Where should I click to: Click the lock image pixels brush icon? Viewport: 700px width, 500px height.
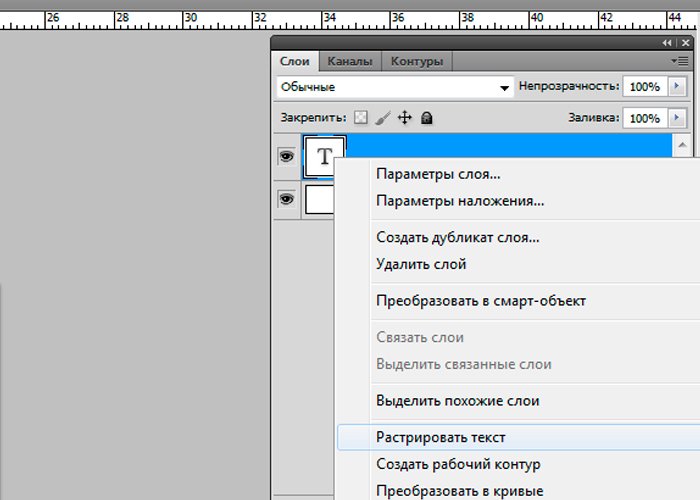pos(383,118)
